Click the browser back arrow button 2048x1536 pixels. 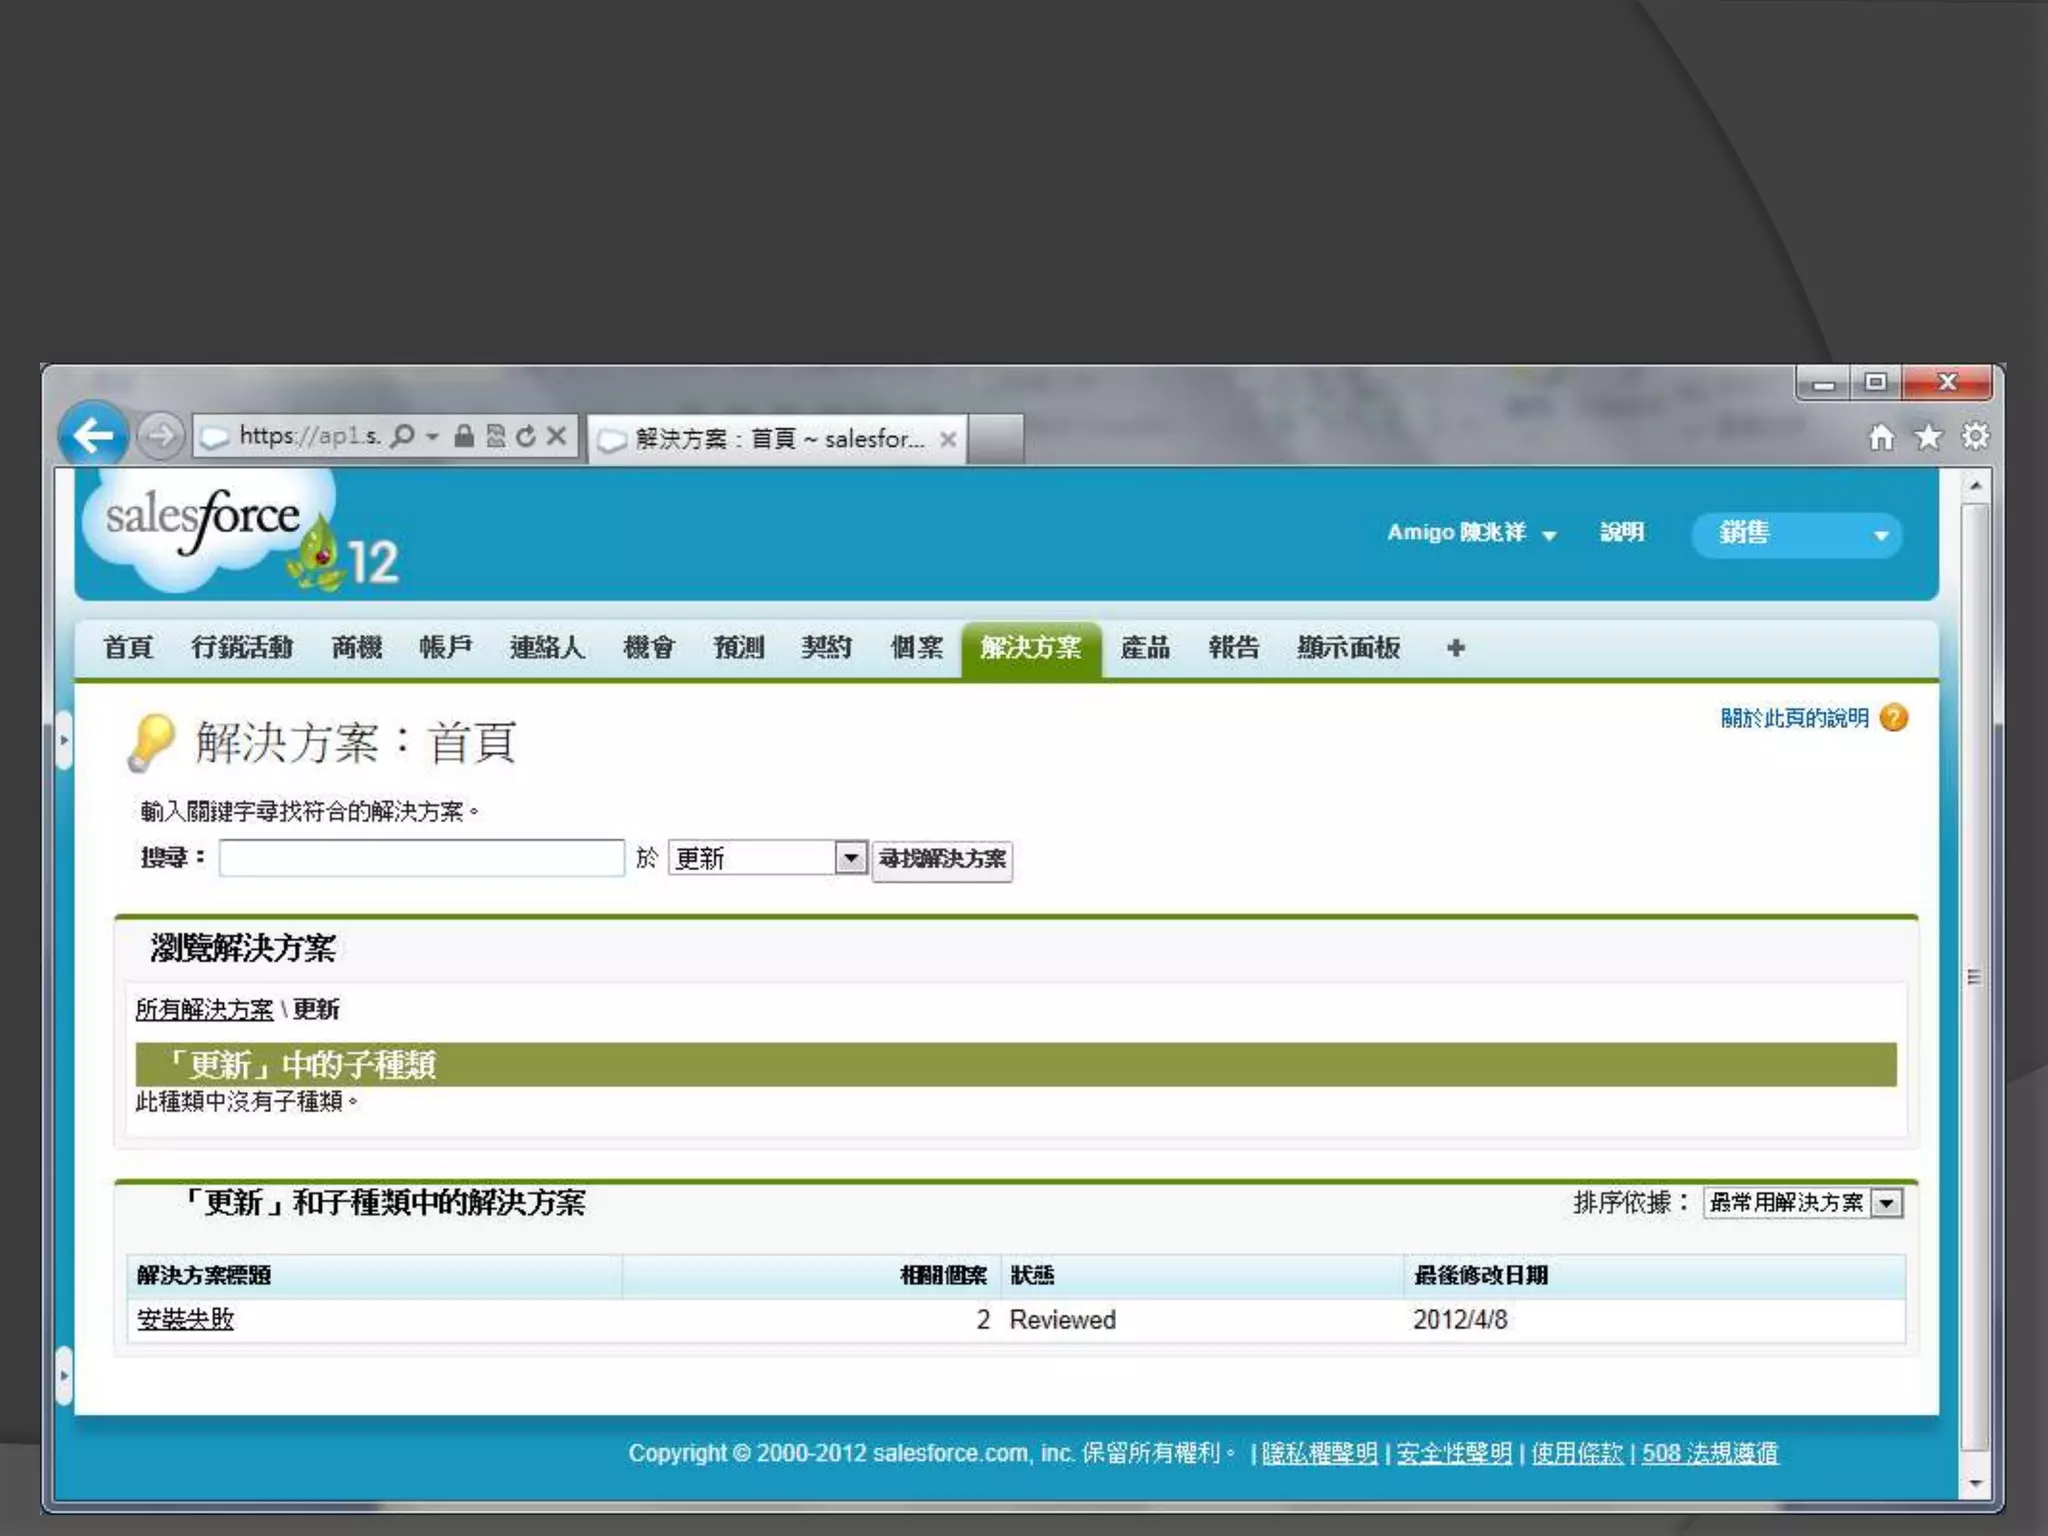tap(93, 435)
